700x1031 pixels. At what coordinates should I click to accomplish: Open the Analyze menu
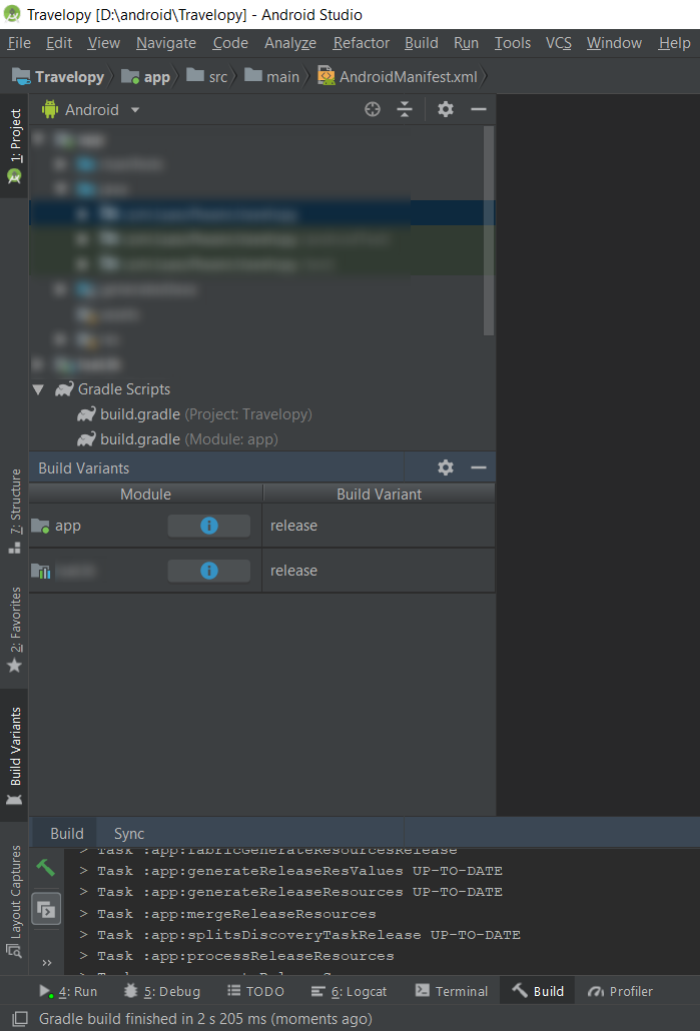290,43
